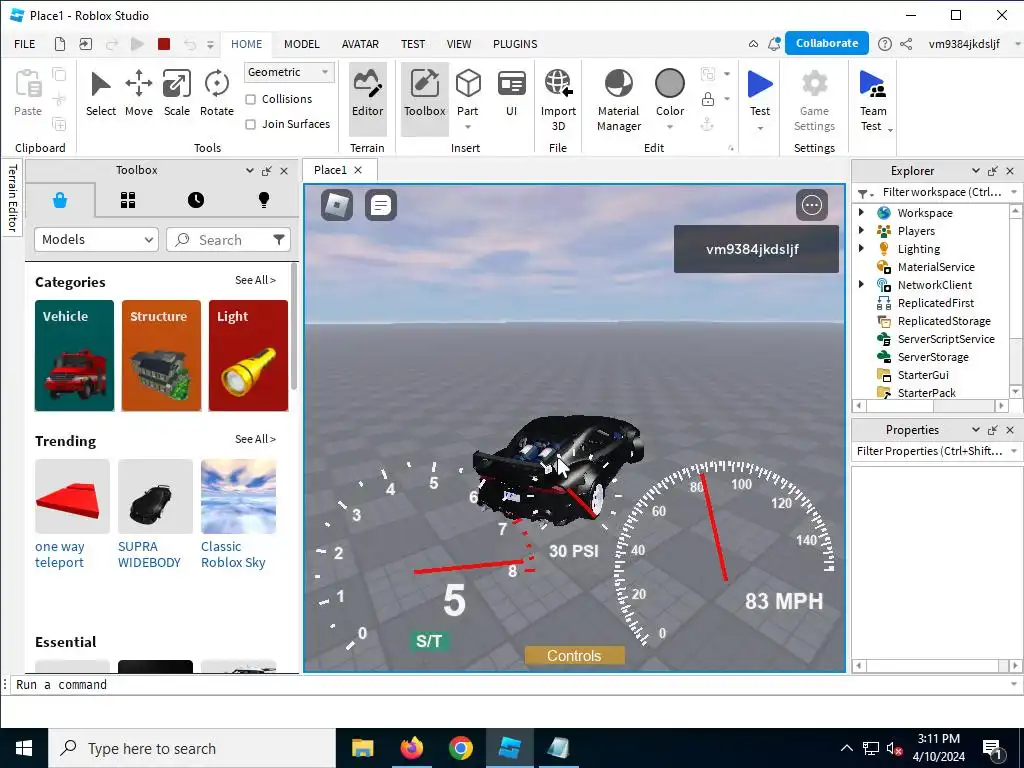
Task: Expand the Workspace tree node
Action: (861, 212)
